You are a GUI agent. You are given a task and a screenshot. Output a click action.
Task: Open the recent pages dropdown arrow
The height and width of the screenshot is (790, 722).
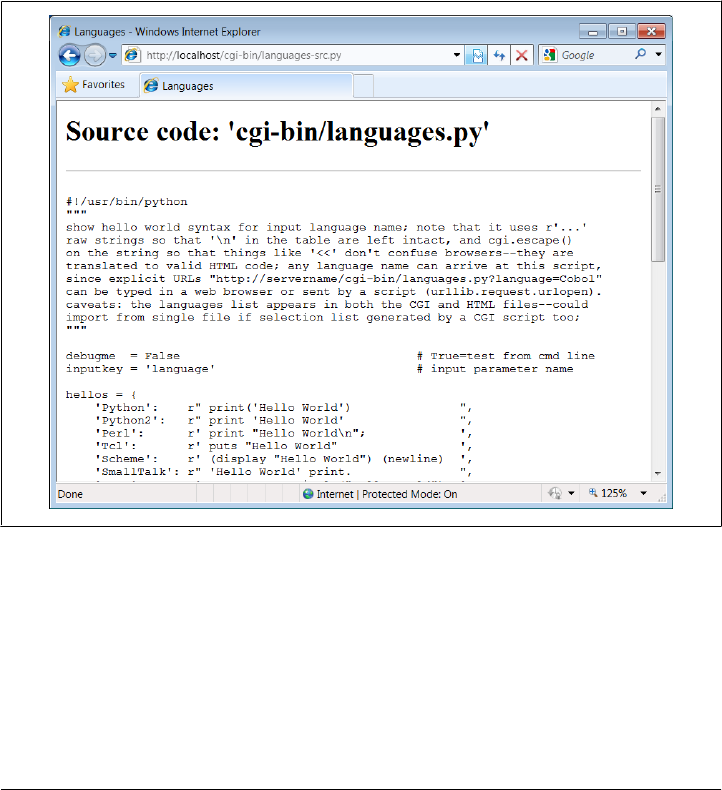coord(113,55)
